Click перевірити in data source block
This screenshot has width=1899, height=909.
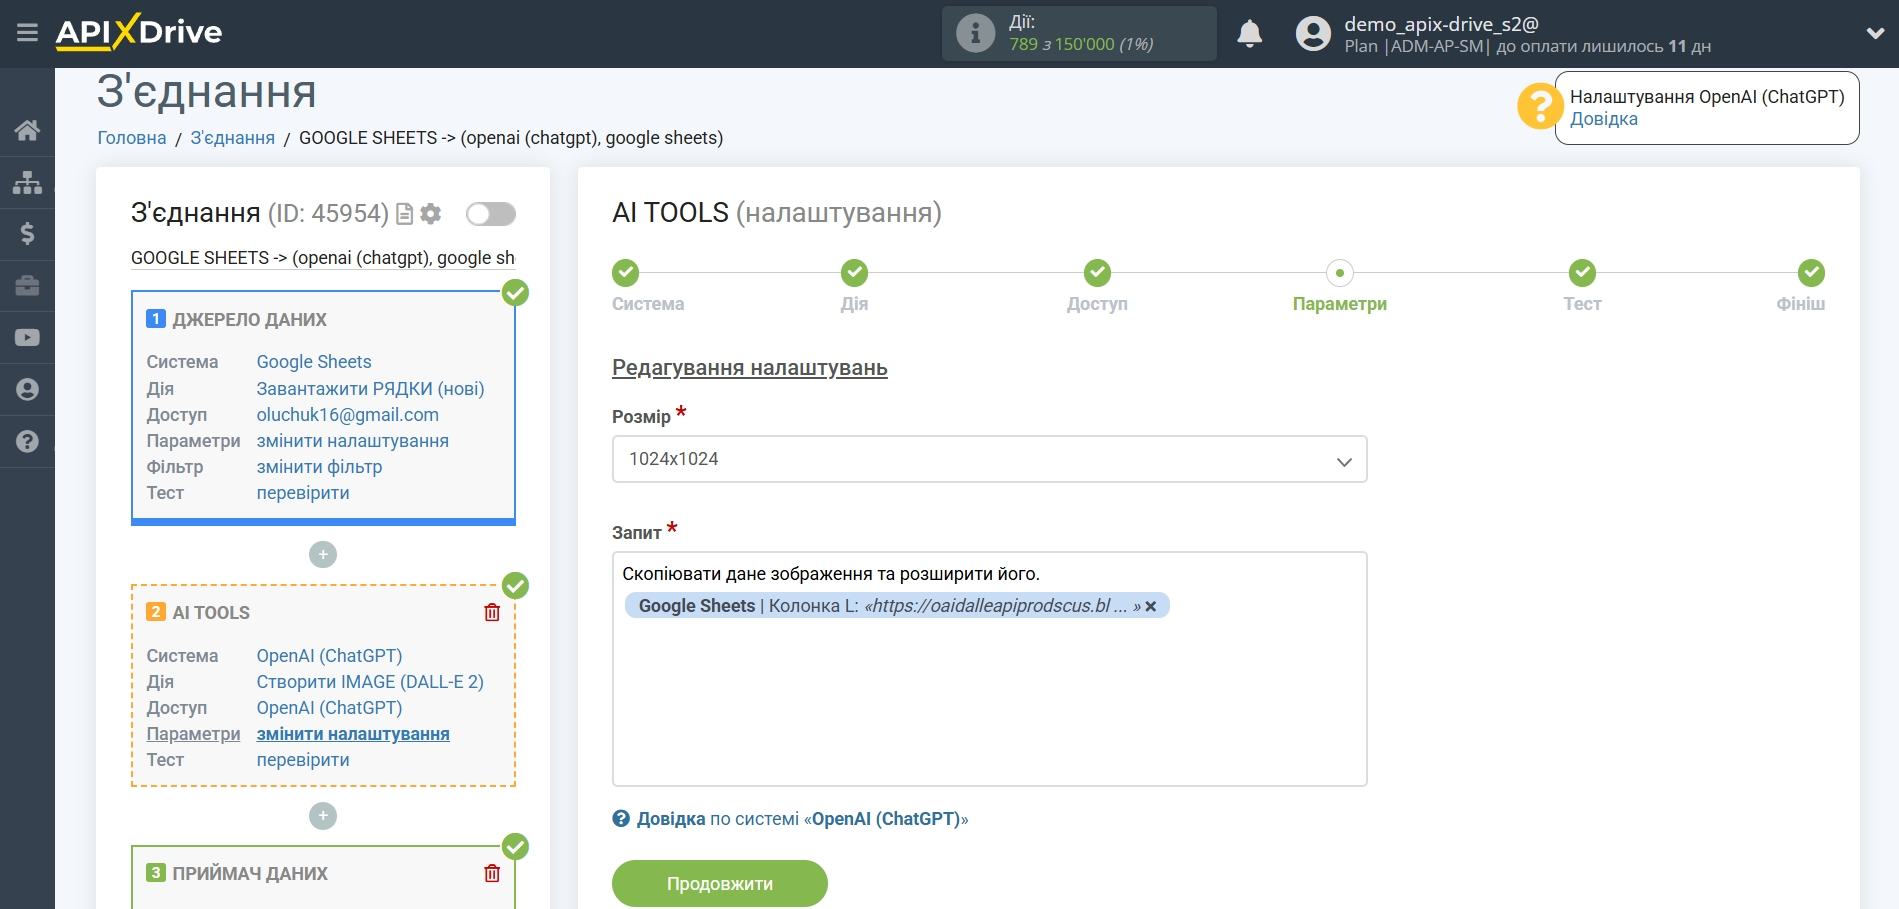tap(303, 493)
